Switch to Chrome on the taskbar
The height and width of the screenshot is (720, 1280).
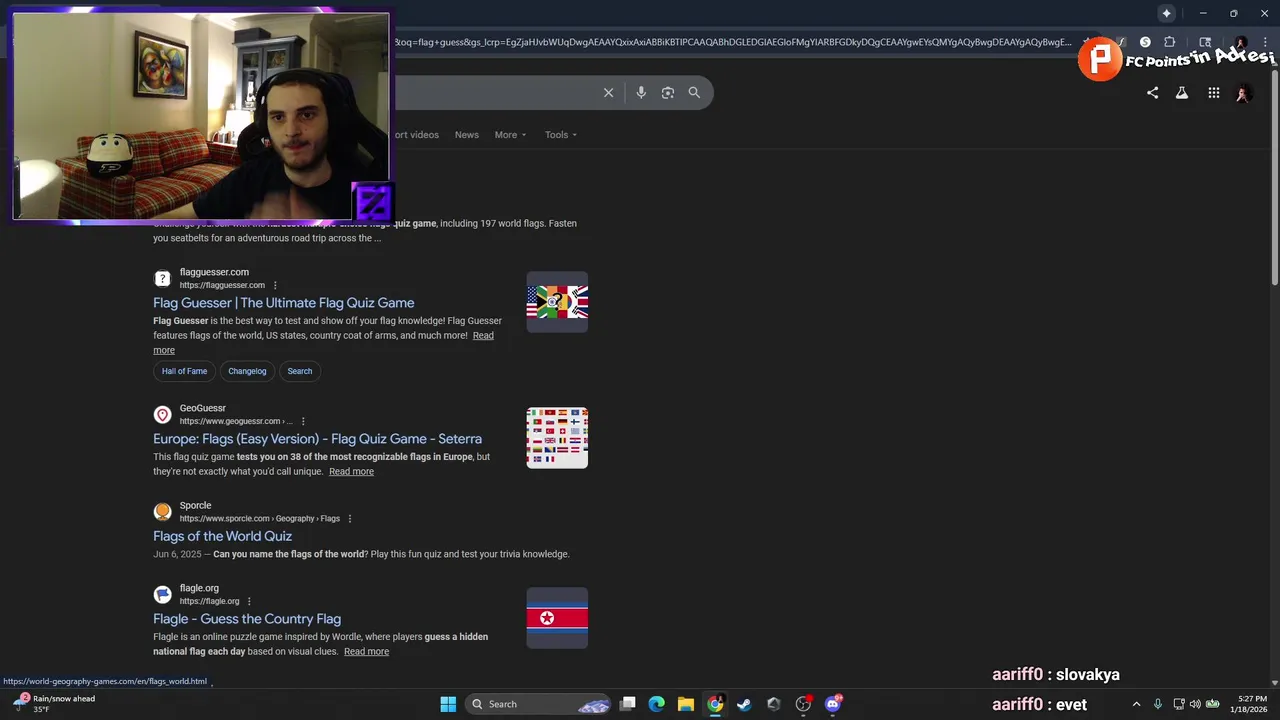715,704
